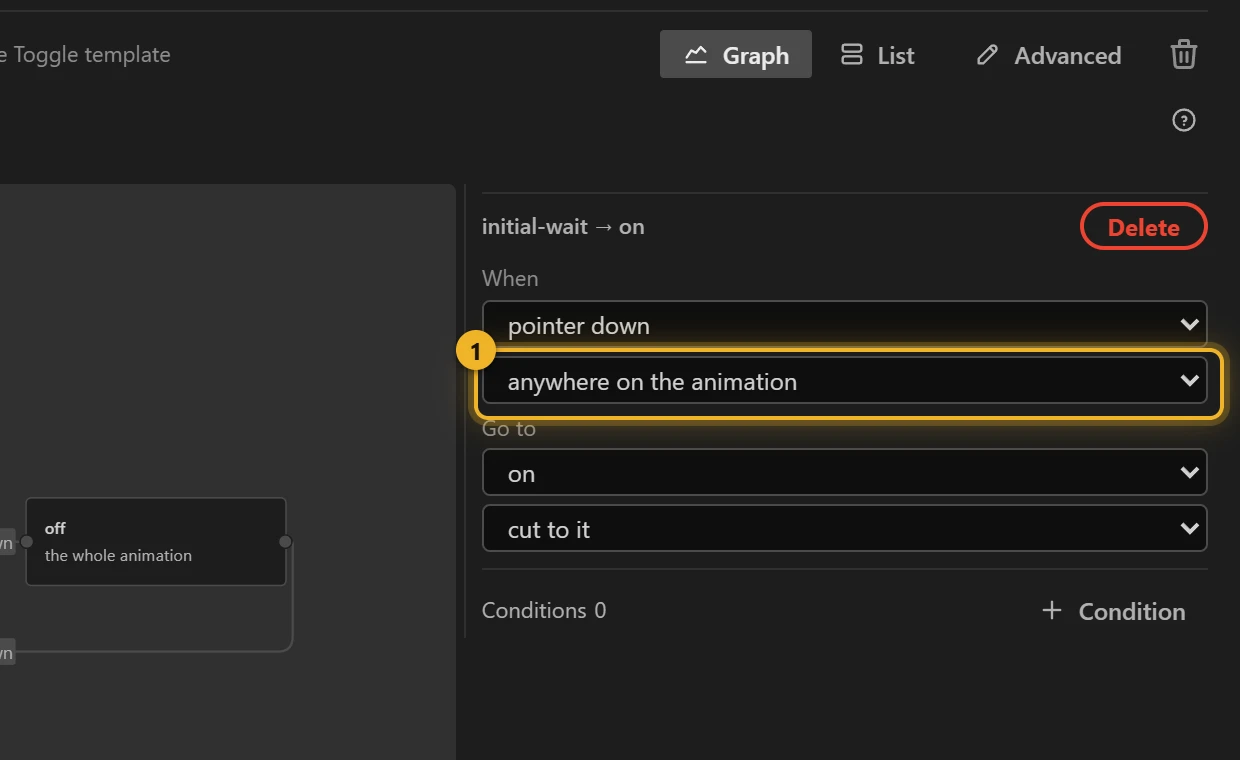Delete the template with the trash icon
1240x760 pixels.
point(1184,54)
